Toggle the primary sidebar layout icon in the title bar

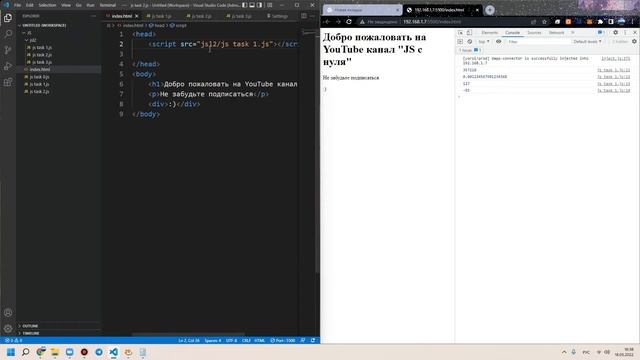(244, 5)
